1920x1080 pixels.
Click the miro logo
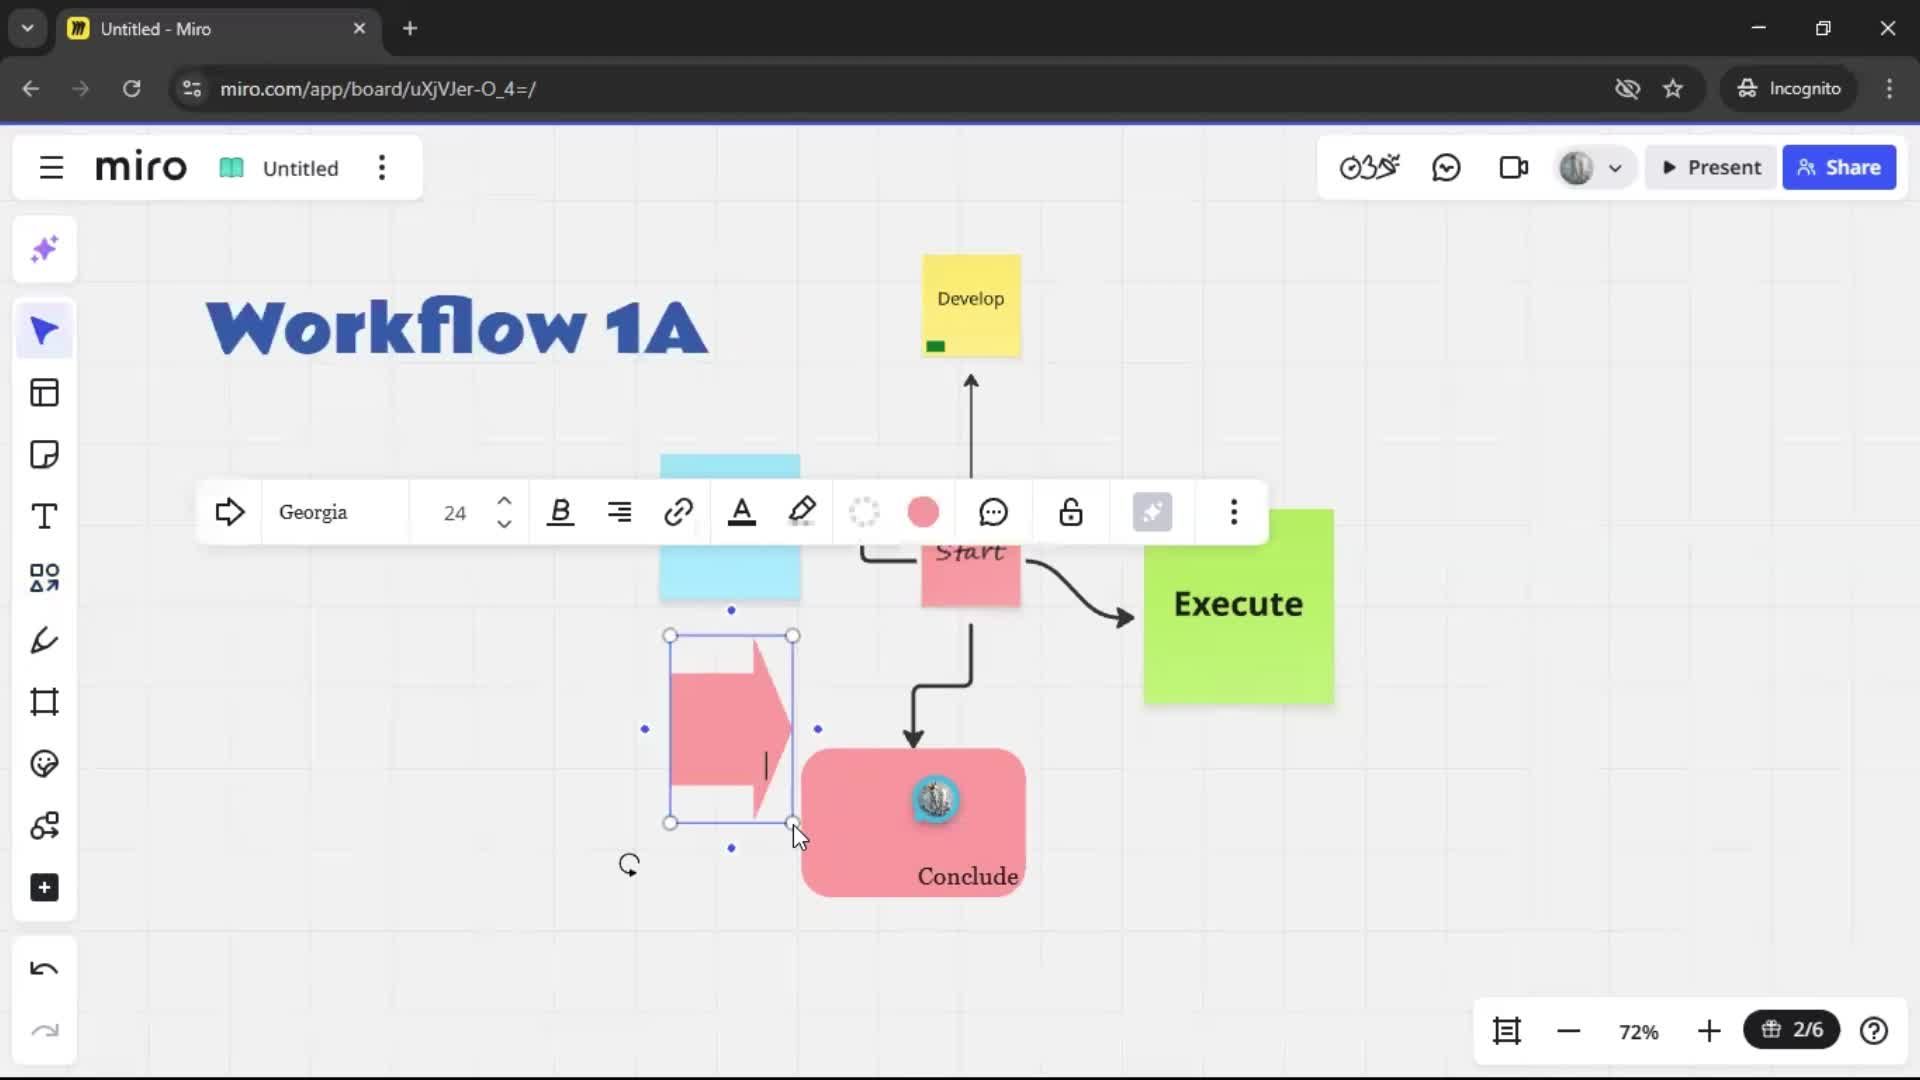tap(141, 167)
